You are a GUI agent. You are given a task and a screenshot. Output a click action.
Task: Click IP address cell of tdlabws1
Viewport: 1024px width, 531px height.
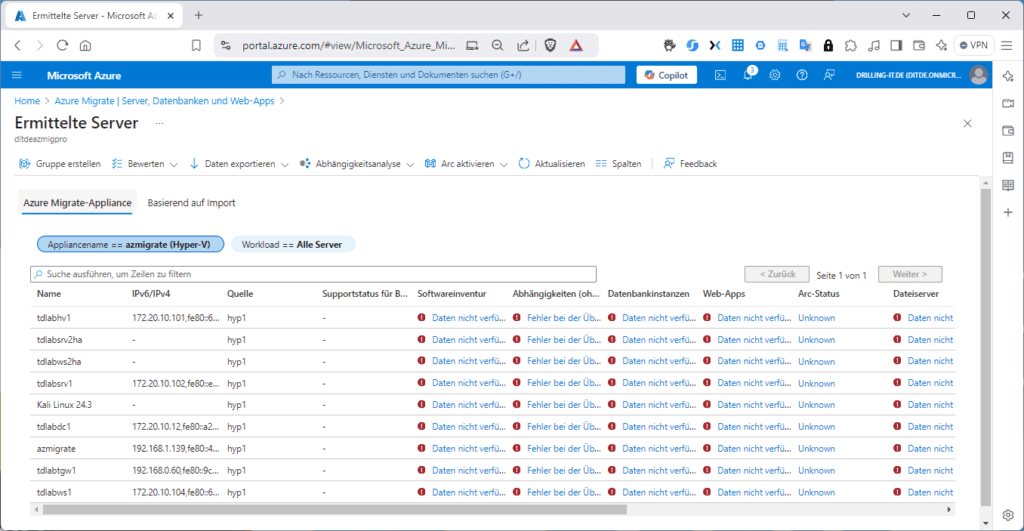pyautogui.click(x=176, y=492)
